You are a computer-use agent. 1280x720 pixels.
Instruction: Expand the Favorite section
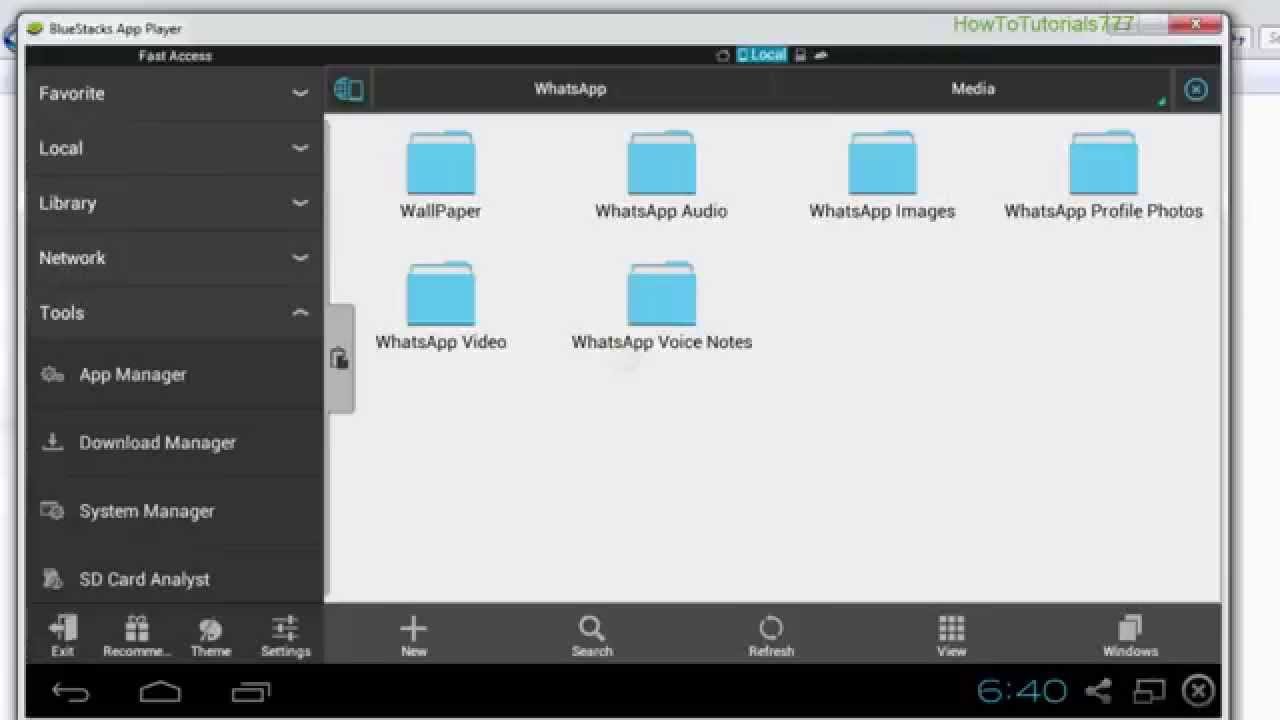click(174, 93)
